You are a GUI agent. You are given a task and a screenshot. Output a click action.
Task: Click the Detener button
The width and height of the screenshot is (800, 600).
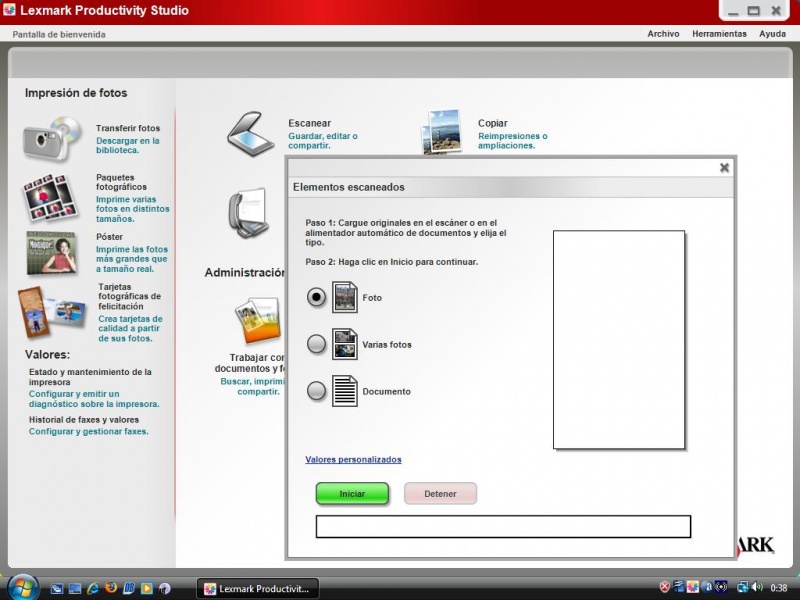pos(440,493)
